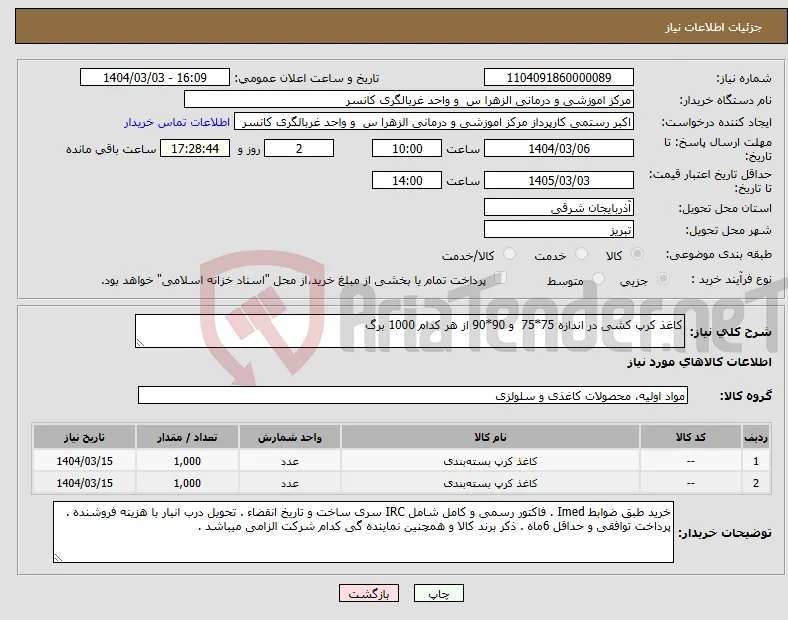Select the متوسط purchase type radio
Image resolution: width=788 pixels, height=620 pixels.
[x=598, y=278]
